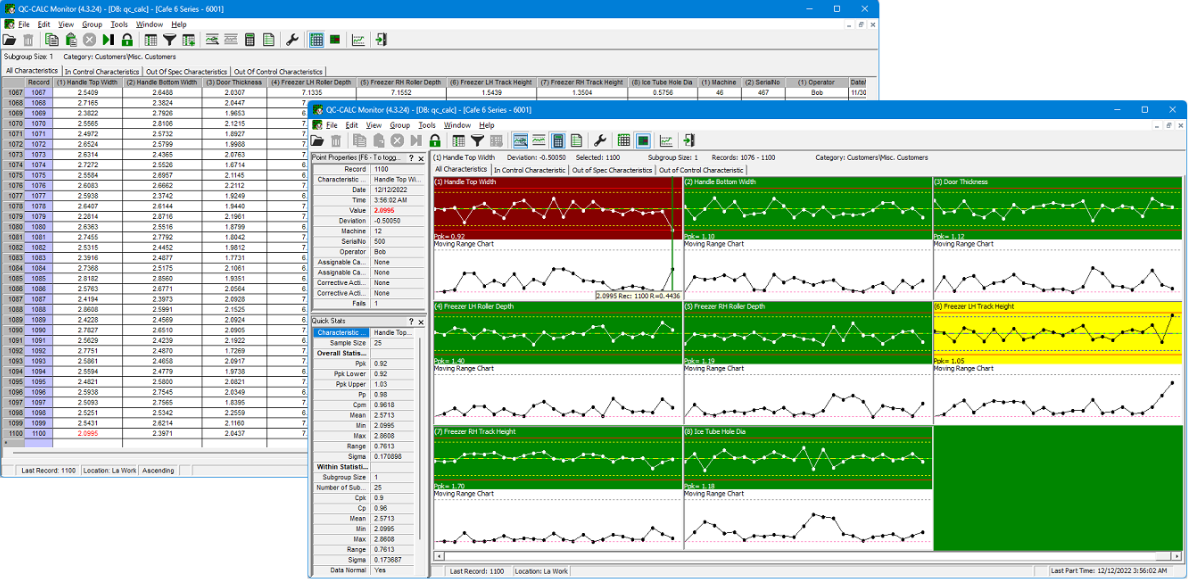
Task: Click the trend chart icon in front window
Action: (666, 140)
